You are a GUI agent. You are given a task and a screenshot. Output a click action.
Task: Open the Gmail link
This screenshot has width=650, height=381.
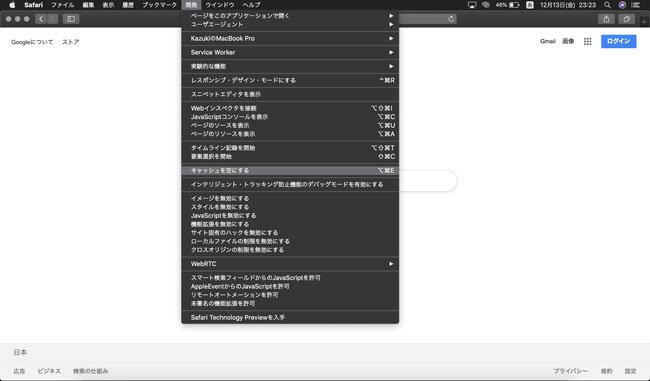tap(548, 41)
